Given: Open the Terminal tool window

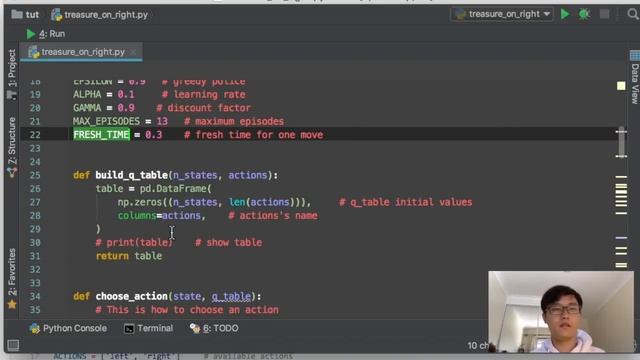Looking at the screenshot, I should click(x=149, y=328).
